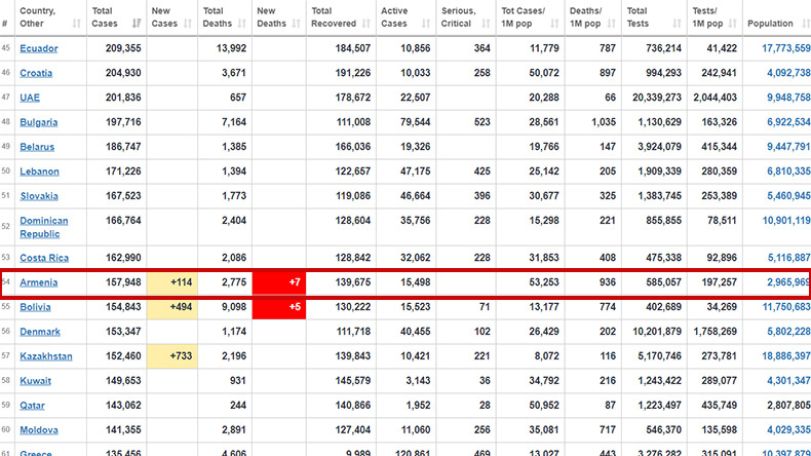
Task: Open the Kazakhstan country link
Action: pos(46,356)
